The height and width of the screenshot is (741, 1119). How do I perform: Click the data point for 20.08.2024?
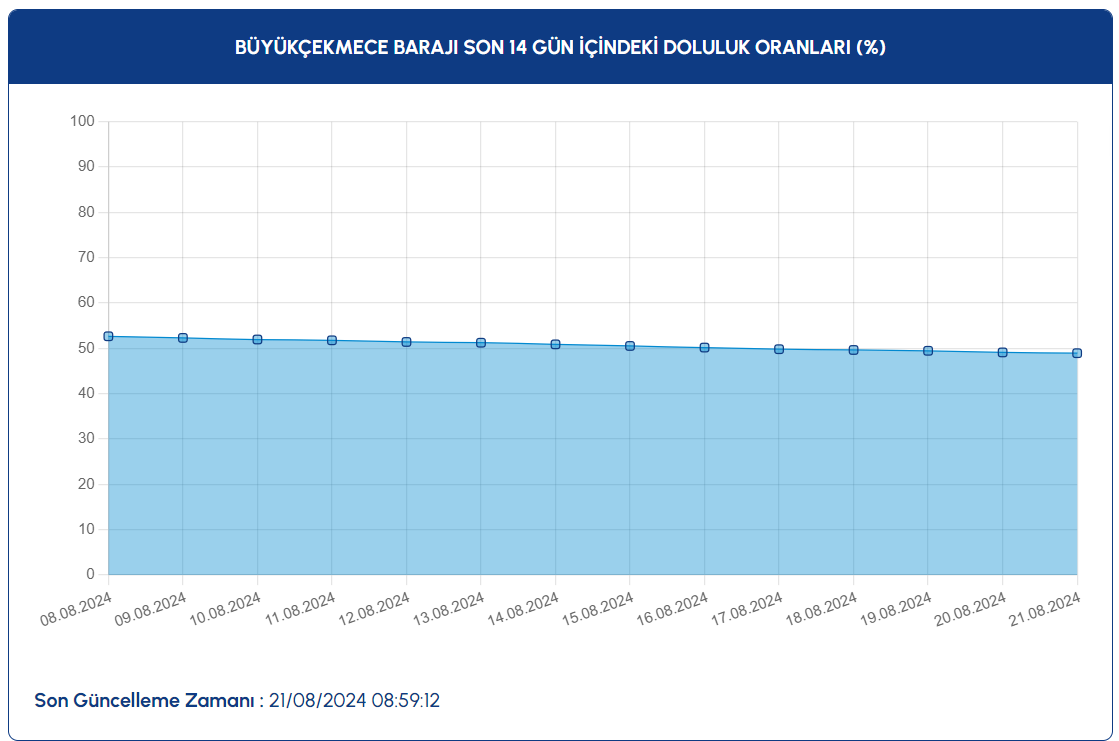[1002, 352]
